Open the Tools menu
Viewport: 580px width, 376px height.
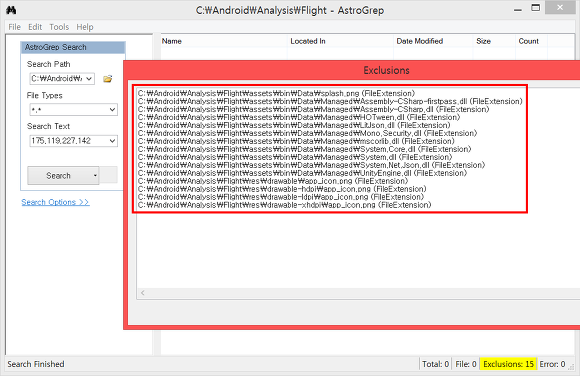pyautogui.click(x=59, y=27)
